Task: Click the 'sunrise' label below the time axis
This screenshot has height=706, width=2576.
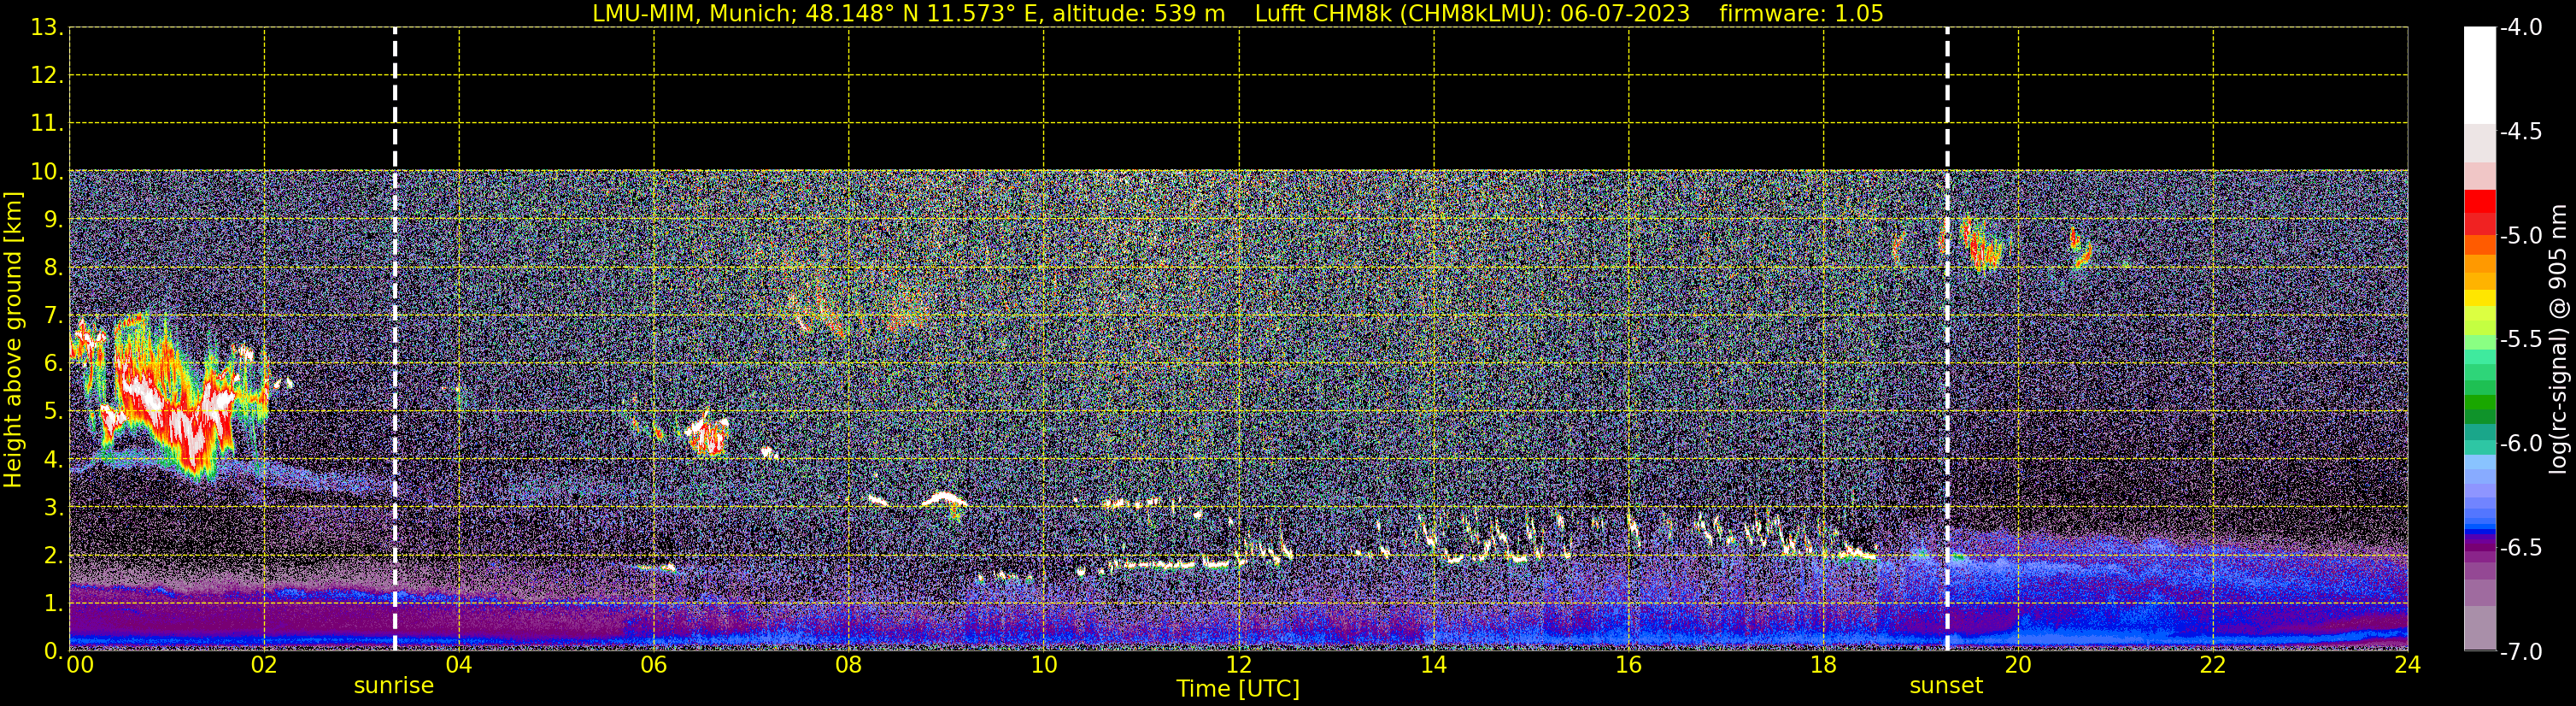Action: click(x=394, y=686)
